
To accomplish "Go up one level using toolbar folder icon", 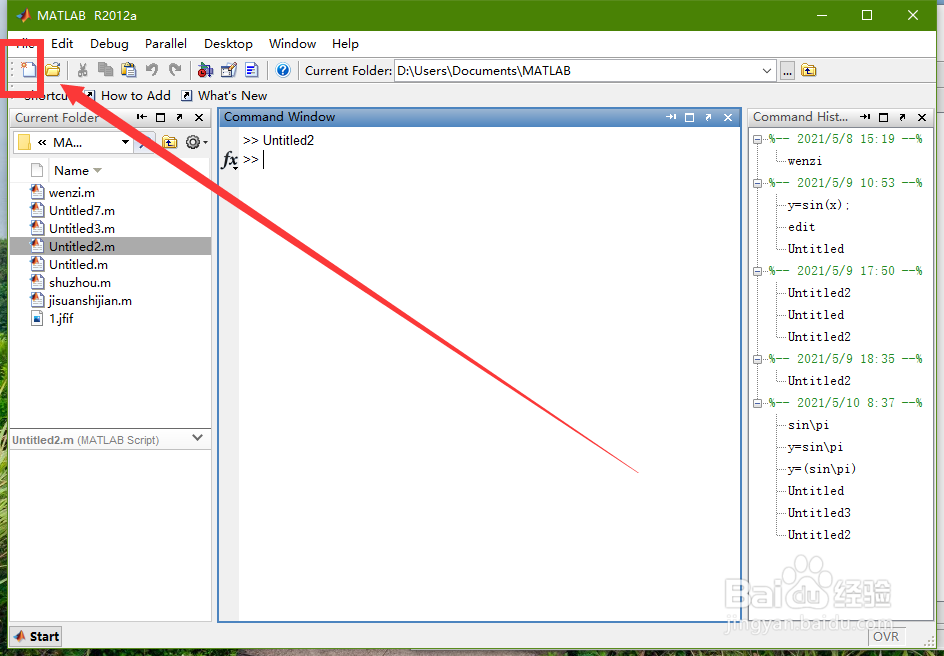I will (x=809, y=70).
